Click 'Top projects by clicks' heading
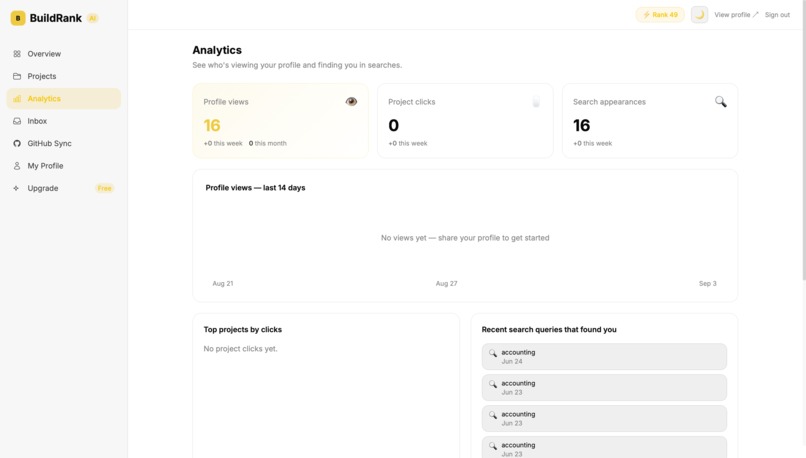Viewport: 806px width, 458px height. click(243, 329)
